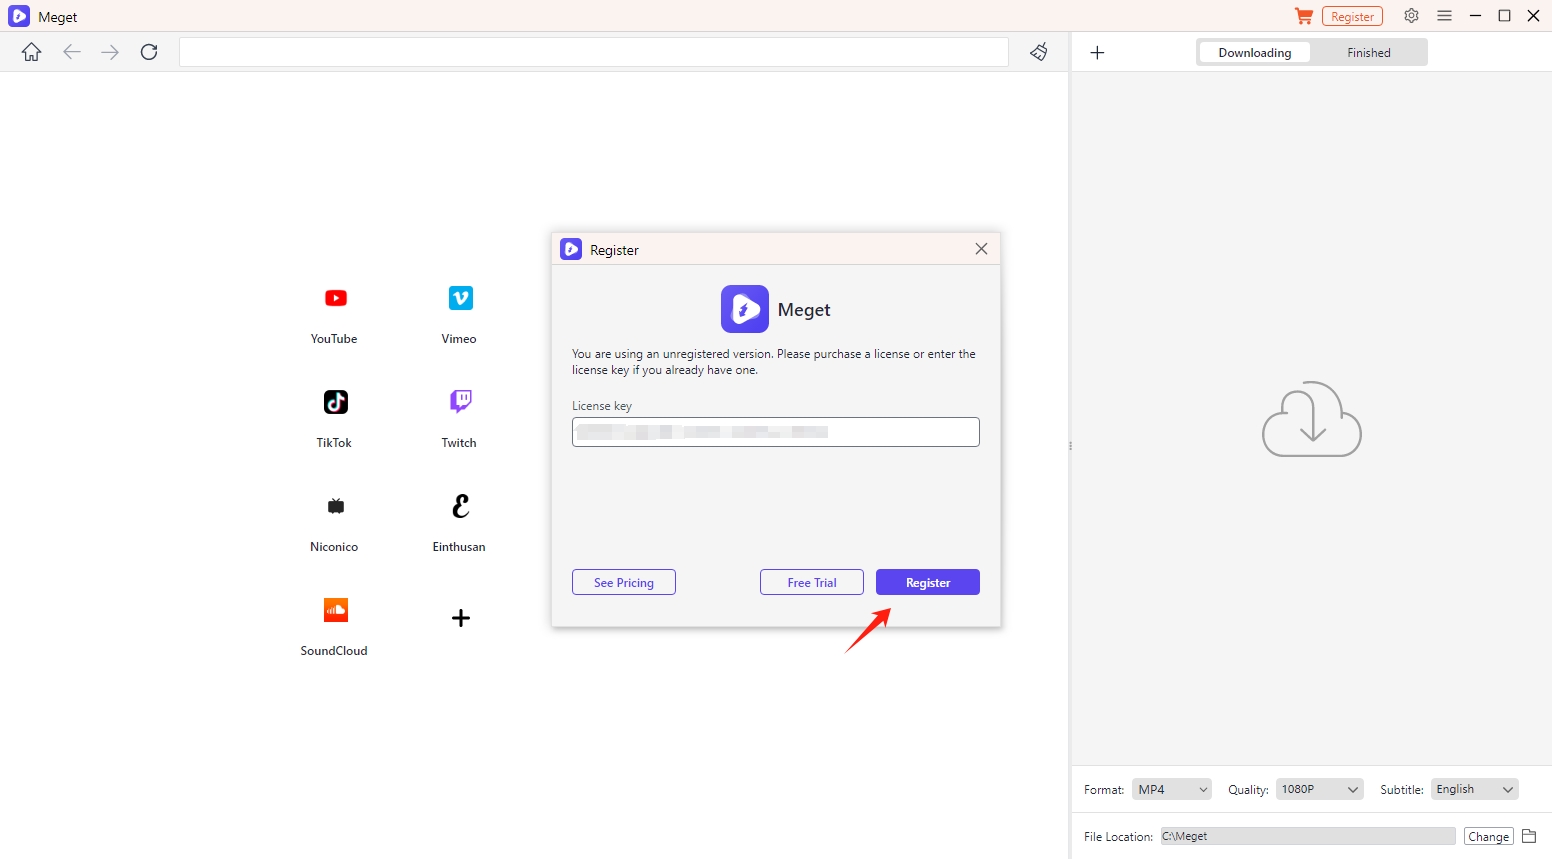Expand the Quality 1080P dropdown

(1320, 789)
